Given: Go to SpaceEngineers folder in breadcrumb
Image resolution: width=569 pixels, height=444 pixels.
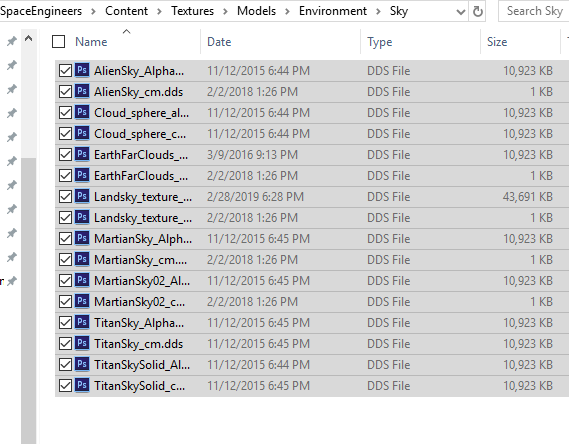Looking at the screenshot, I should click(41, 11).
